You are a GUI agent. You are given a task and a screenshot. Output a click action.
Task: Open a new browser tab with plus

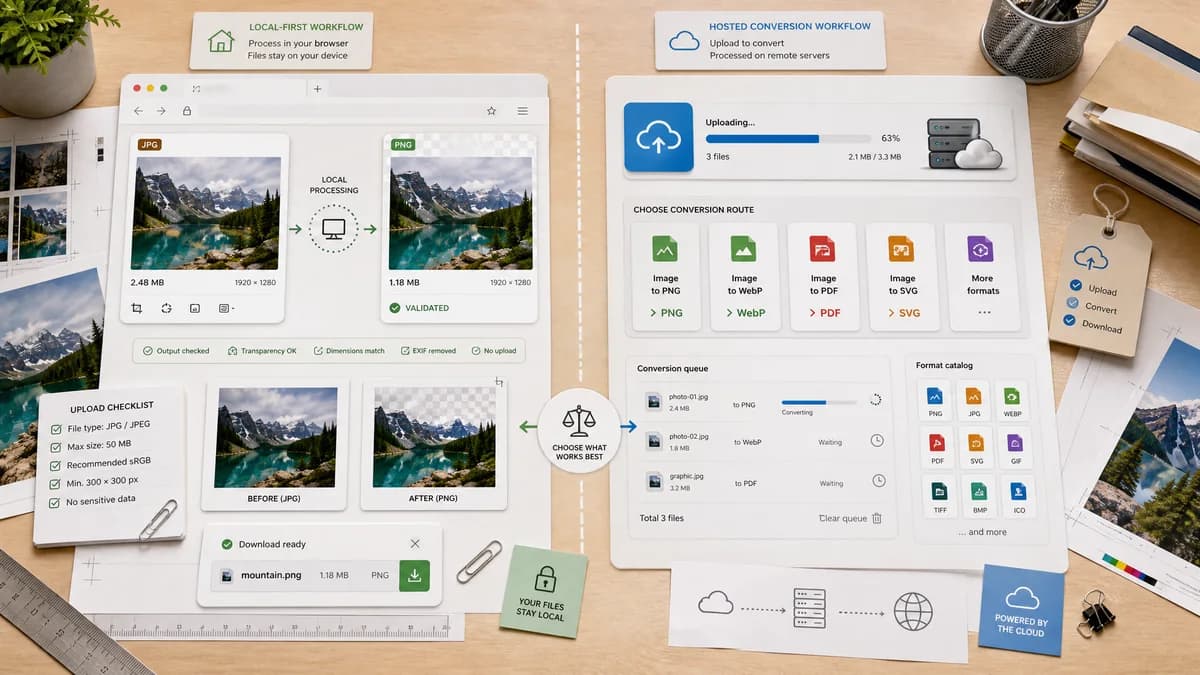[318, 89]
